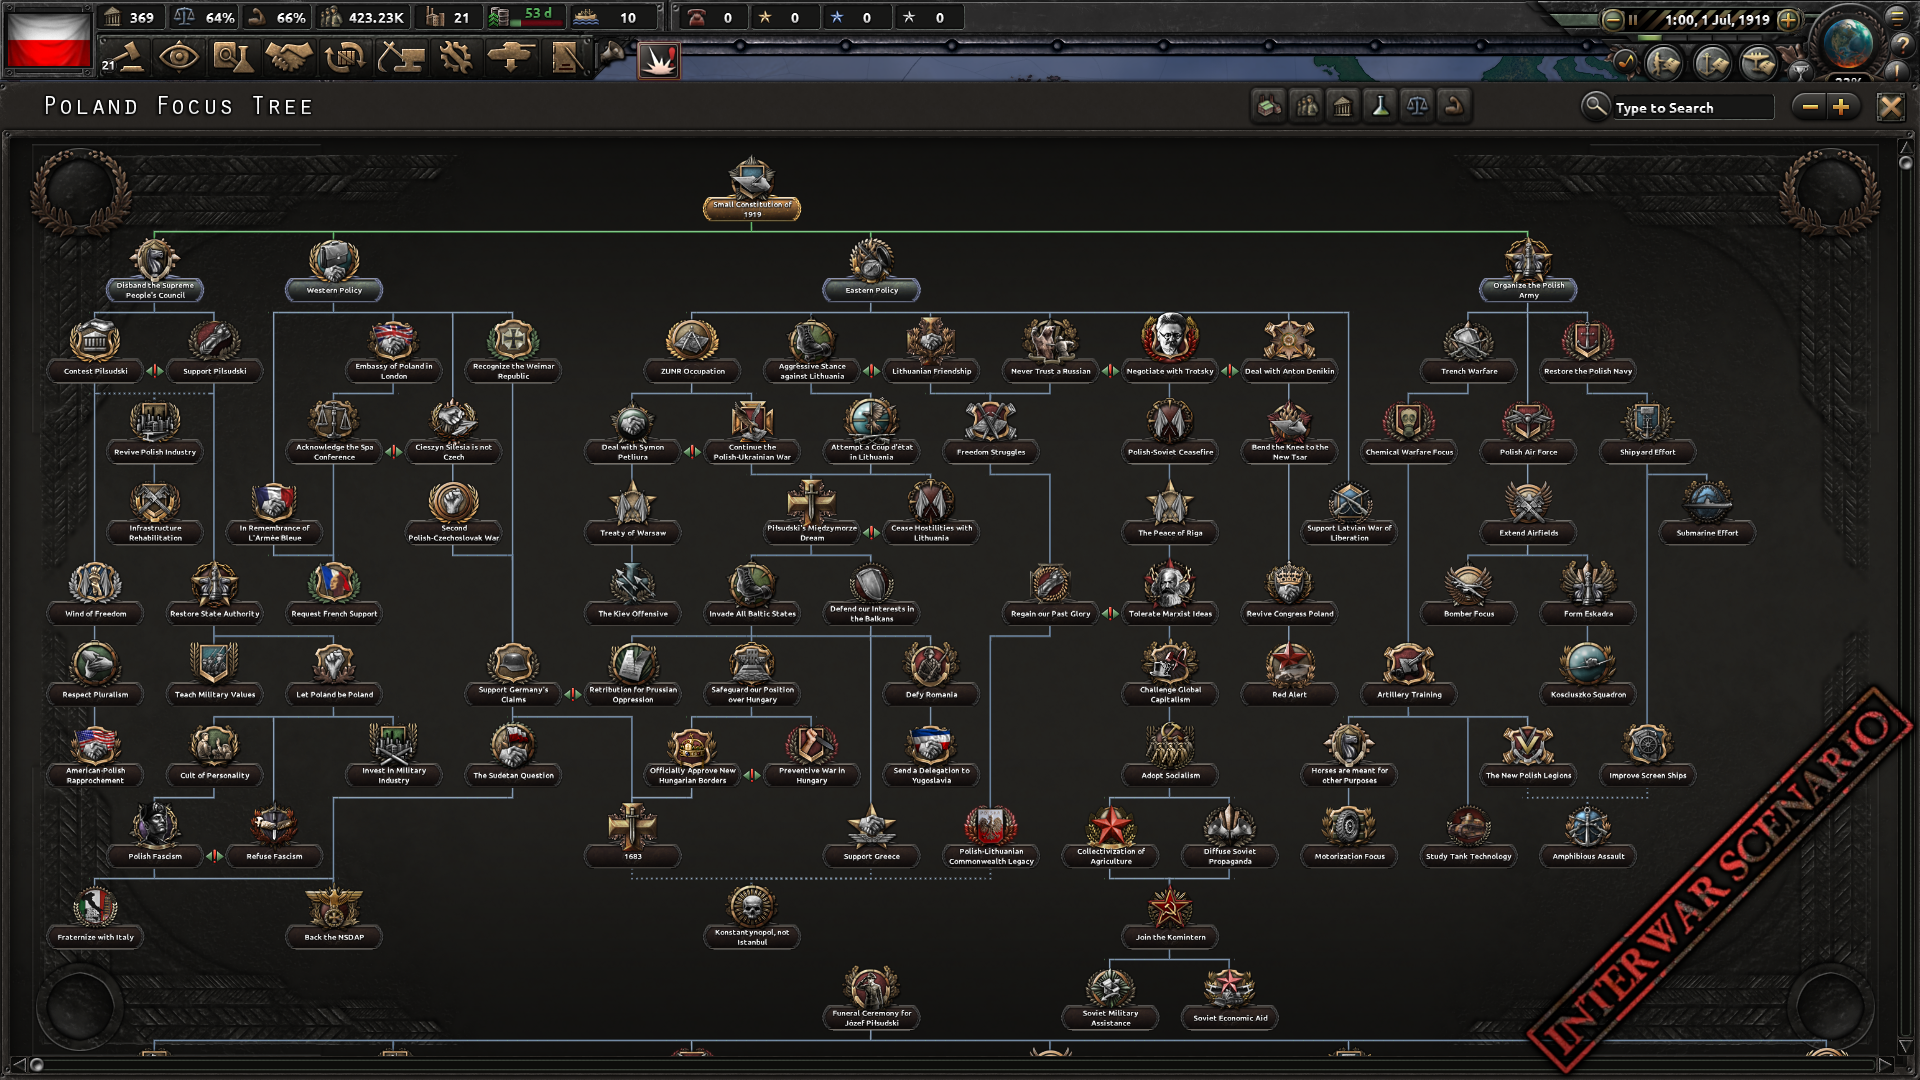Zoom in the focus tree
Viewport: 1920px width, 1080px height.
[1842, 107]
